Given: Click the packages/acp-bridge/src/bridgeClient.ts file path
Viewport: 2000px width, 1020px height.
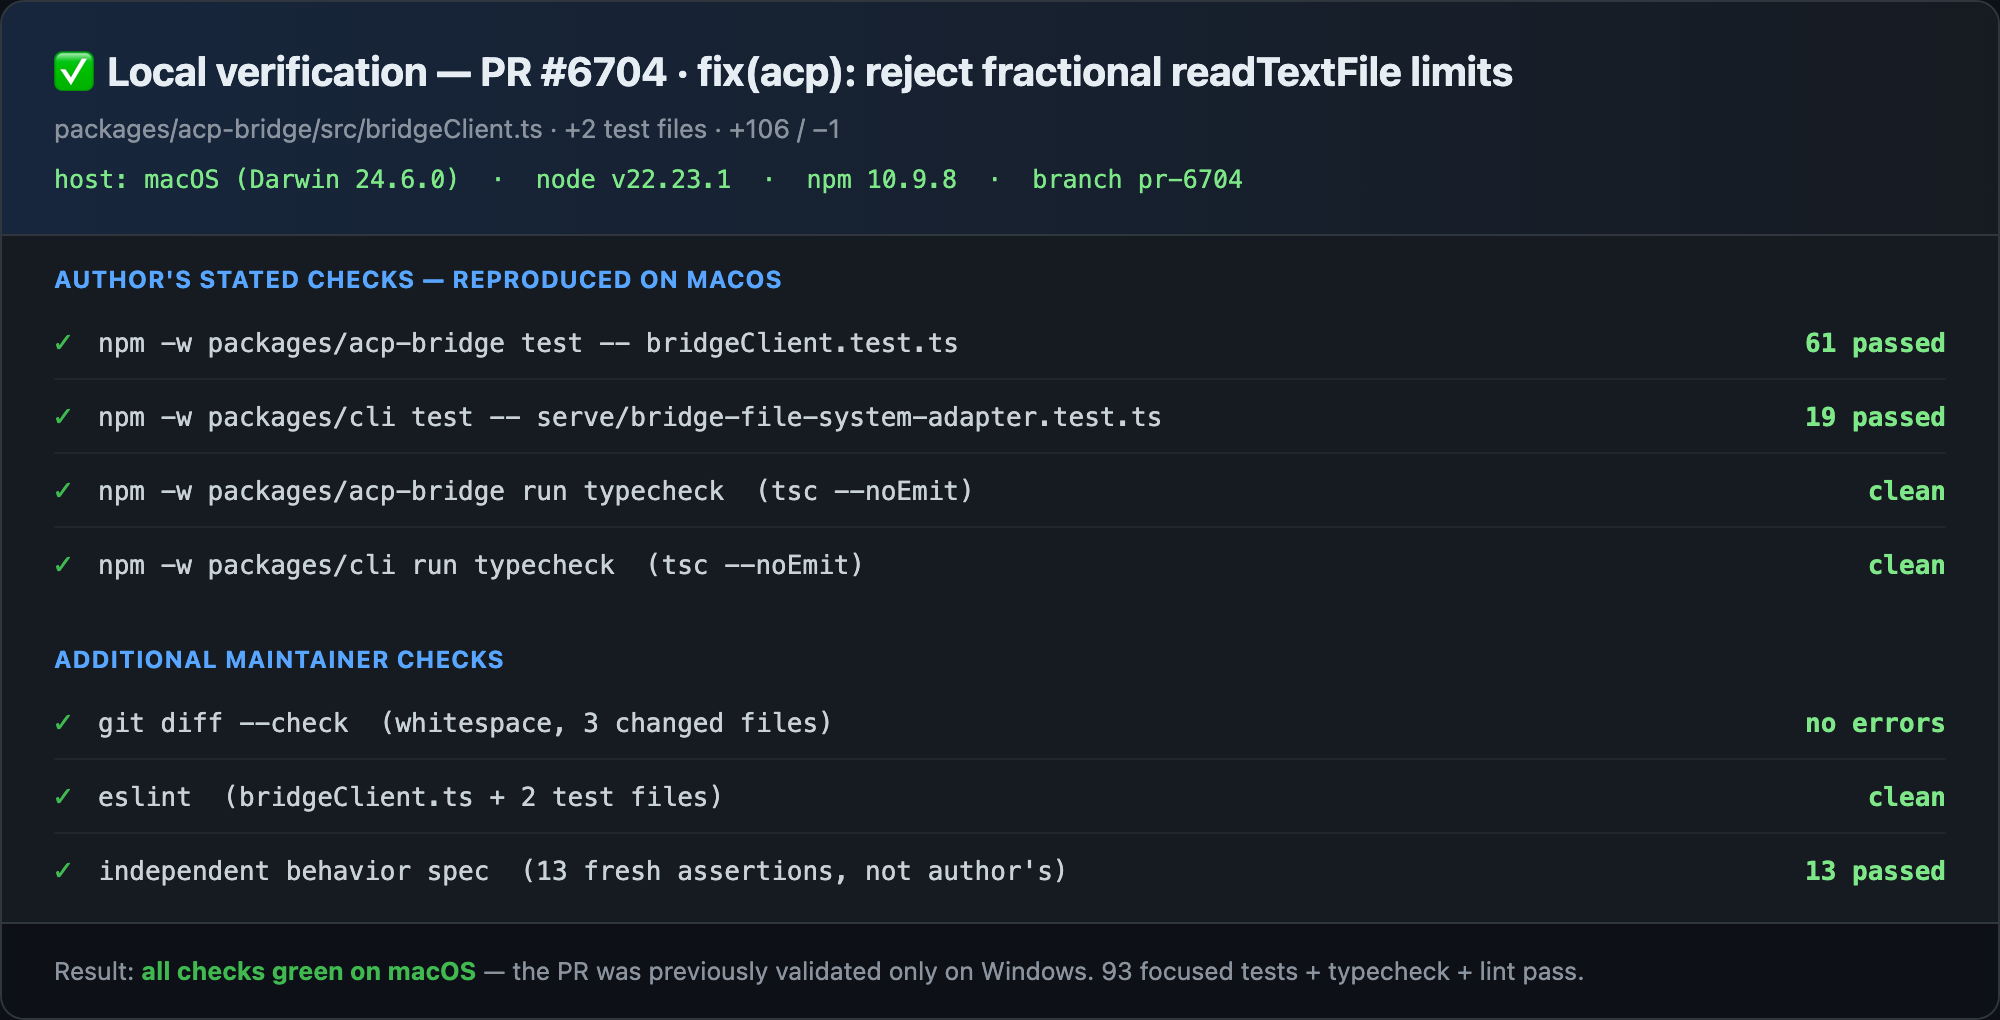Looking at the screenshot, I should [x=298, y=129].
